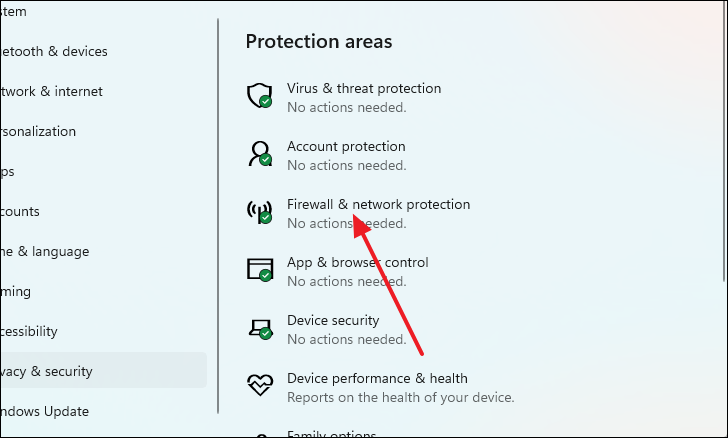Click the App & browser control window icon
This screenshot has width=728, height=438.
(x=260, y=270)
